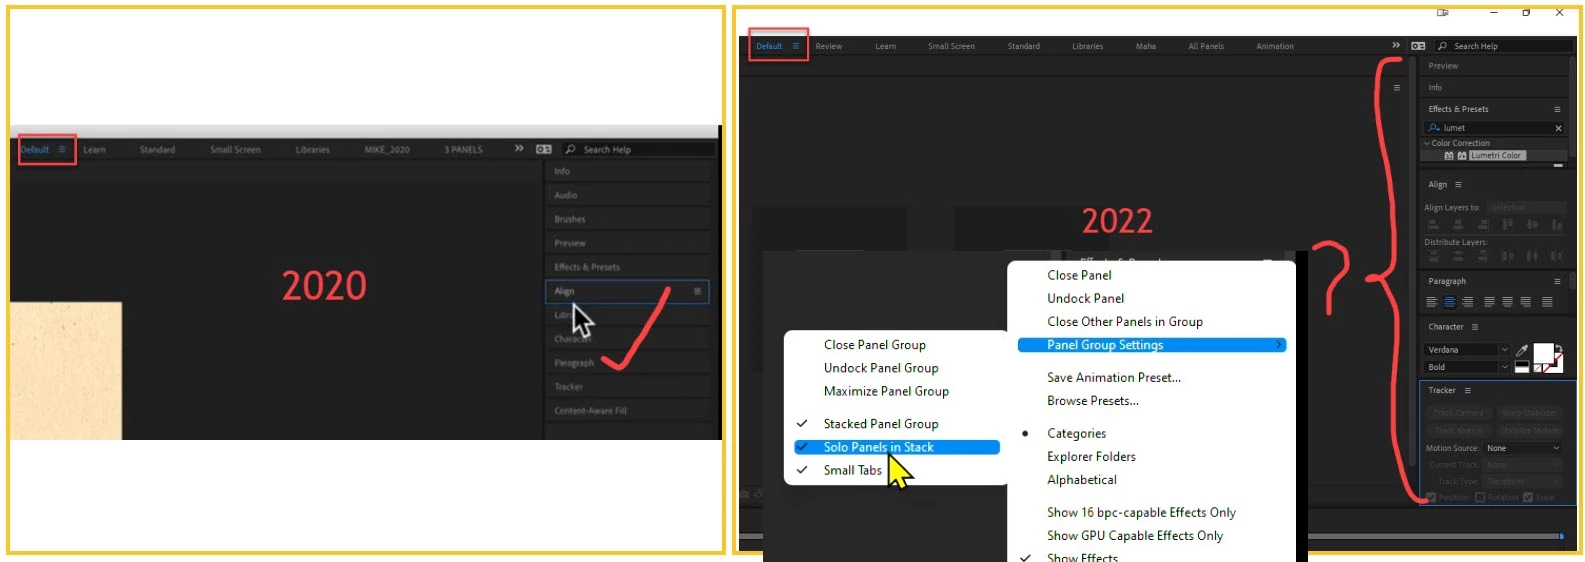Switch to Review workspace
1585x562 pixels.
828,46
